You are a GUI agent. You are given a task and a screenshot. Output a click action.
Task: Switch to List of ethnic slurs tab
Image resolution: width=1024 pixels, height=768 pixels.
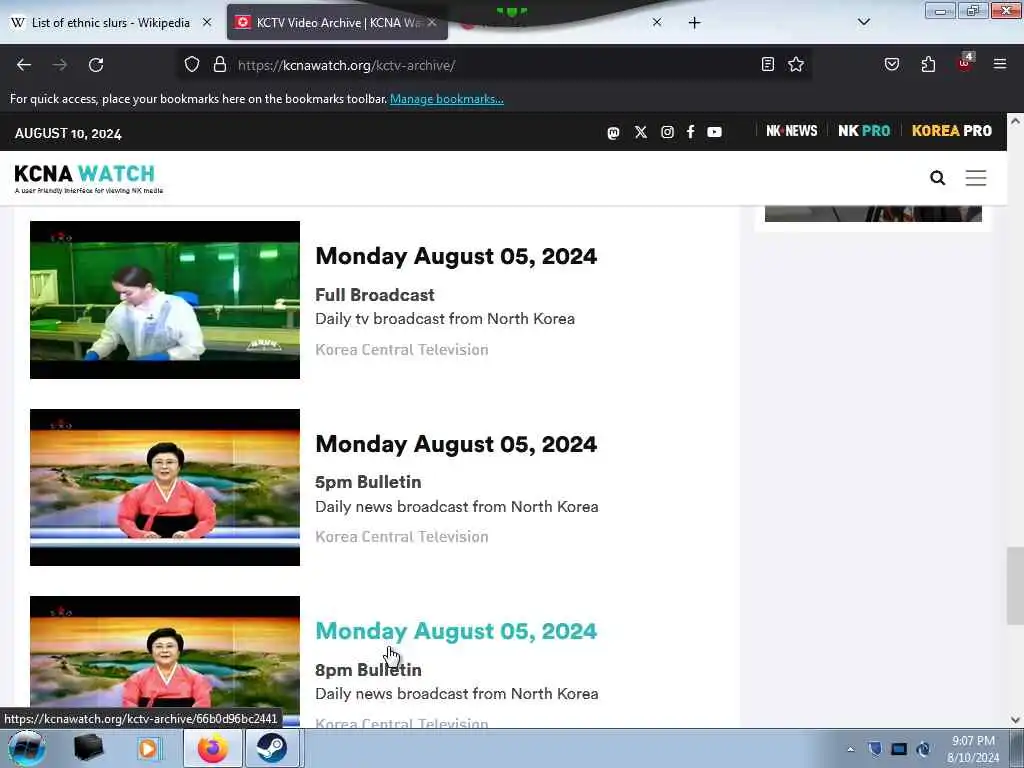tap(110, 23)
